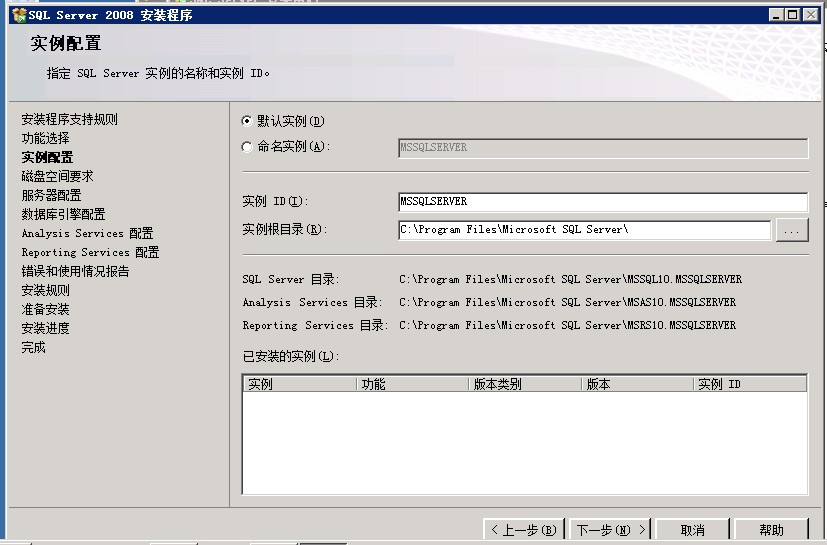Click the disabled named instance text field
Image resolution: width=827 pixels, height=545 pixels.
click(x=602, y=147)
